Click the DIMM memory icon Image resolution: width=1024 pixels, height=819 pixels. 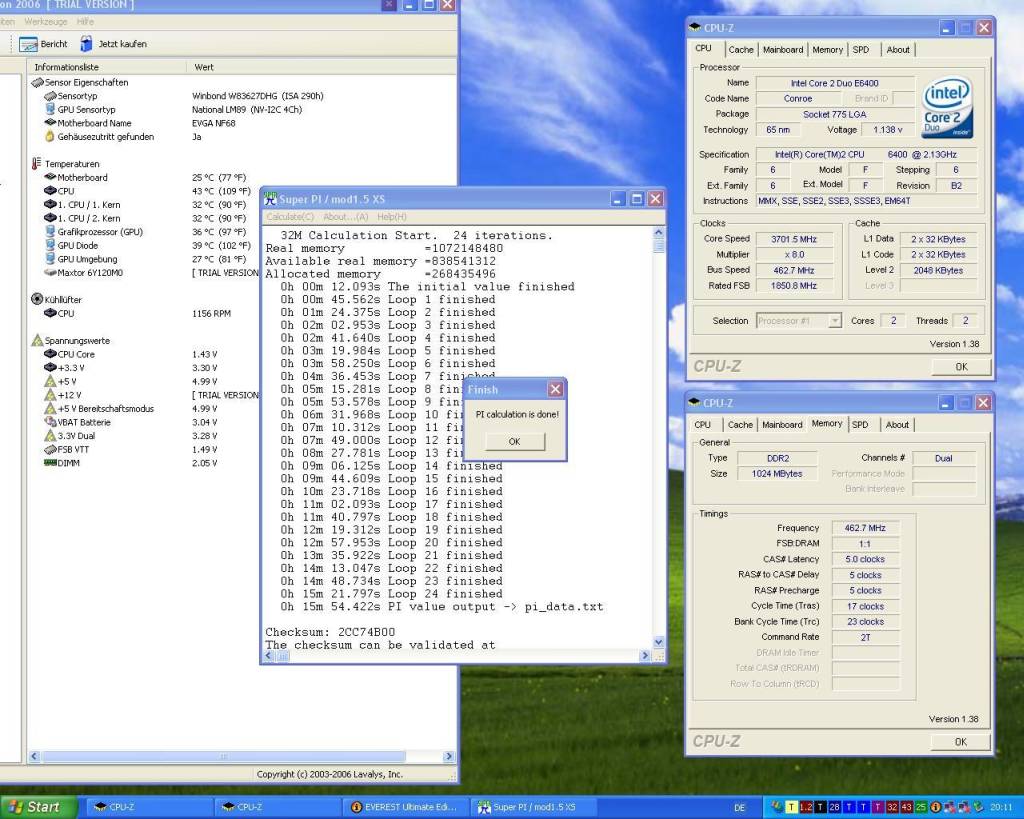(50, 462)
